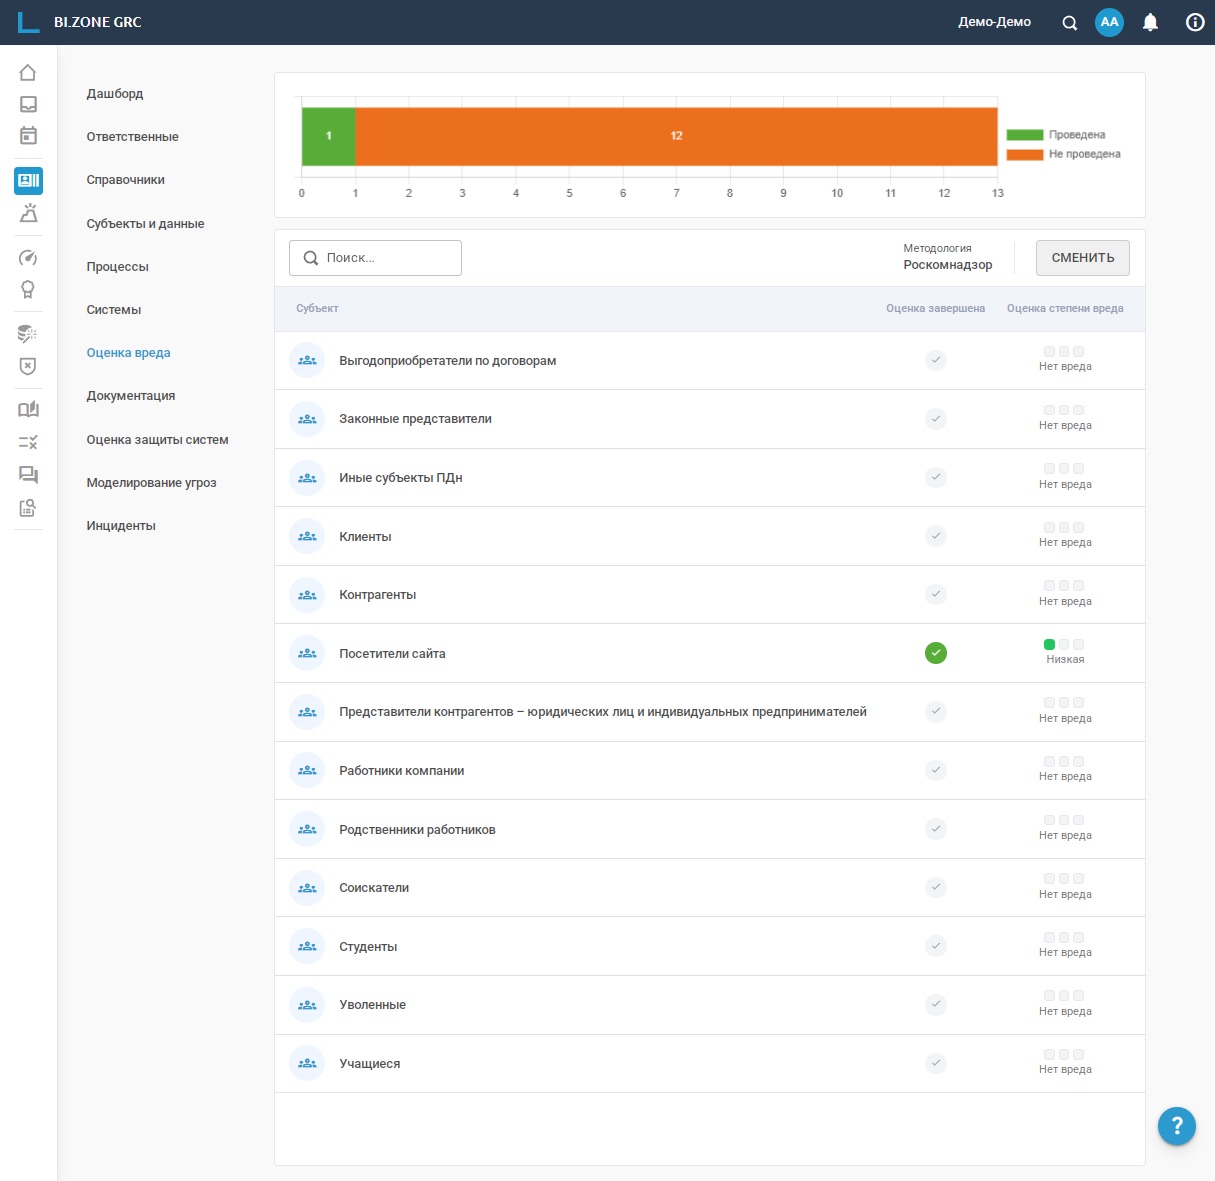The image size is (1215, 1181).
Task: Toggle completion check for Студенты row
Action: [936, 946]
